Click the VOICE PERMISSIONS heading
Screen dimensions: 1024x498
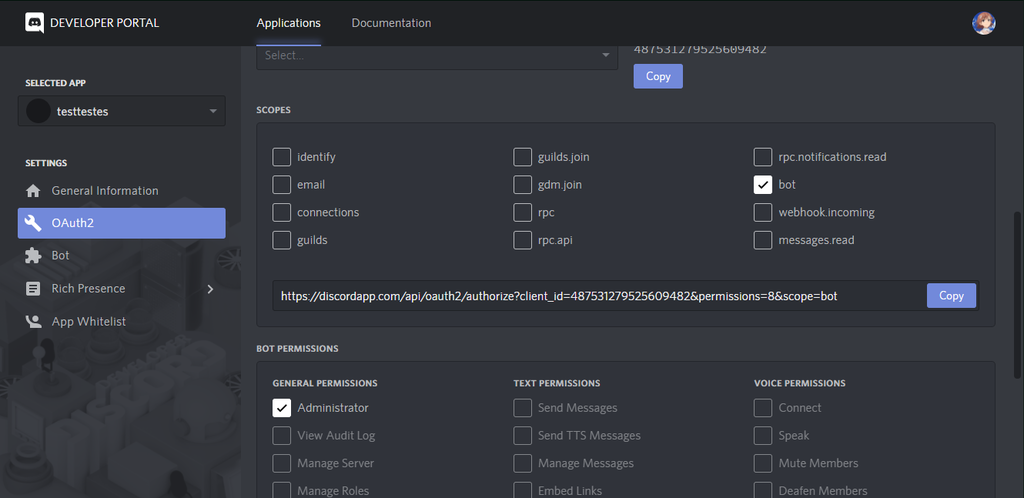[799, 383]
